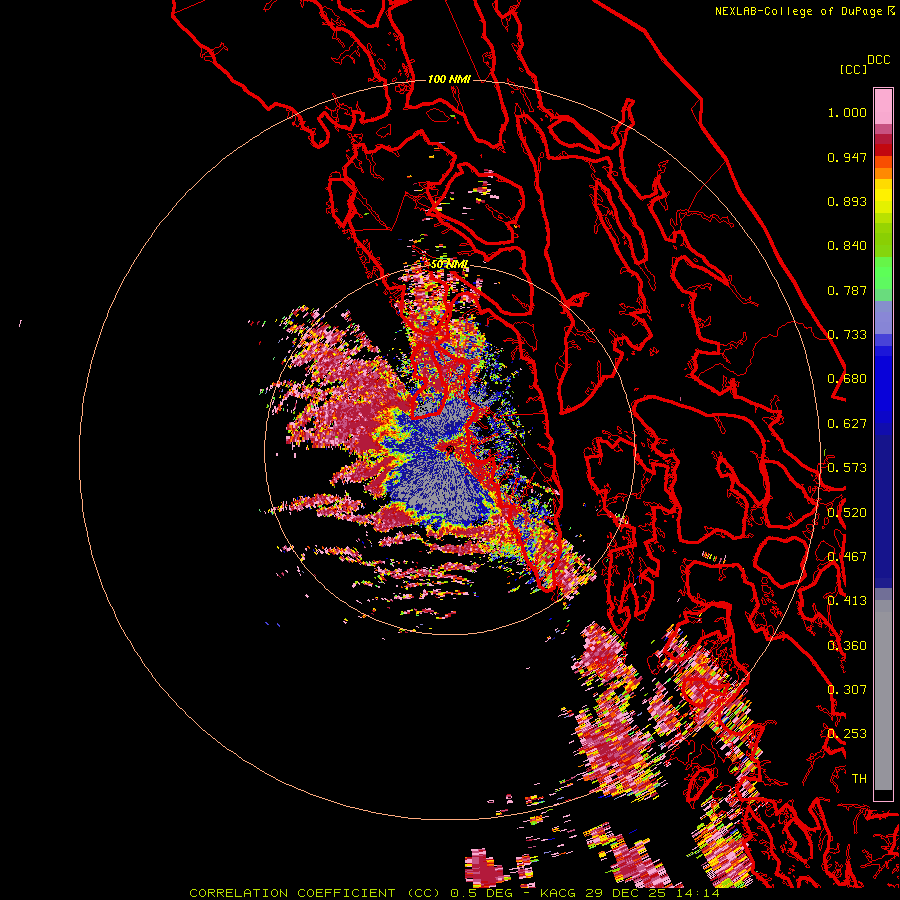
Task: Click the 0.467 scale value
Action: click(847, 557)
